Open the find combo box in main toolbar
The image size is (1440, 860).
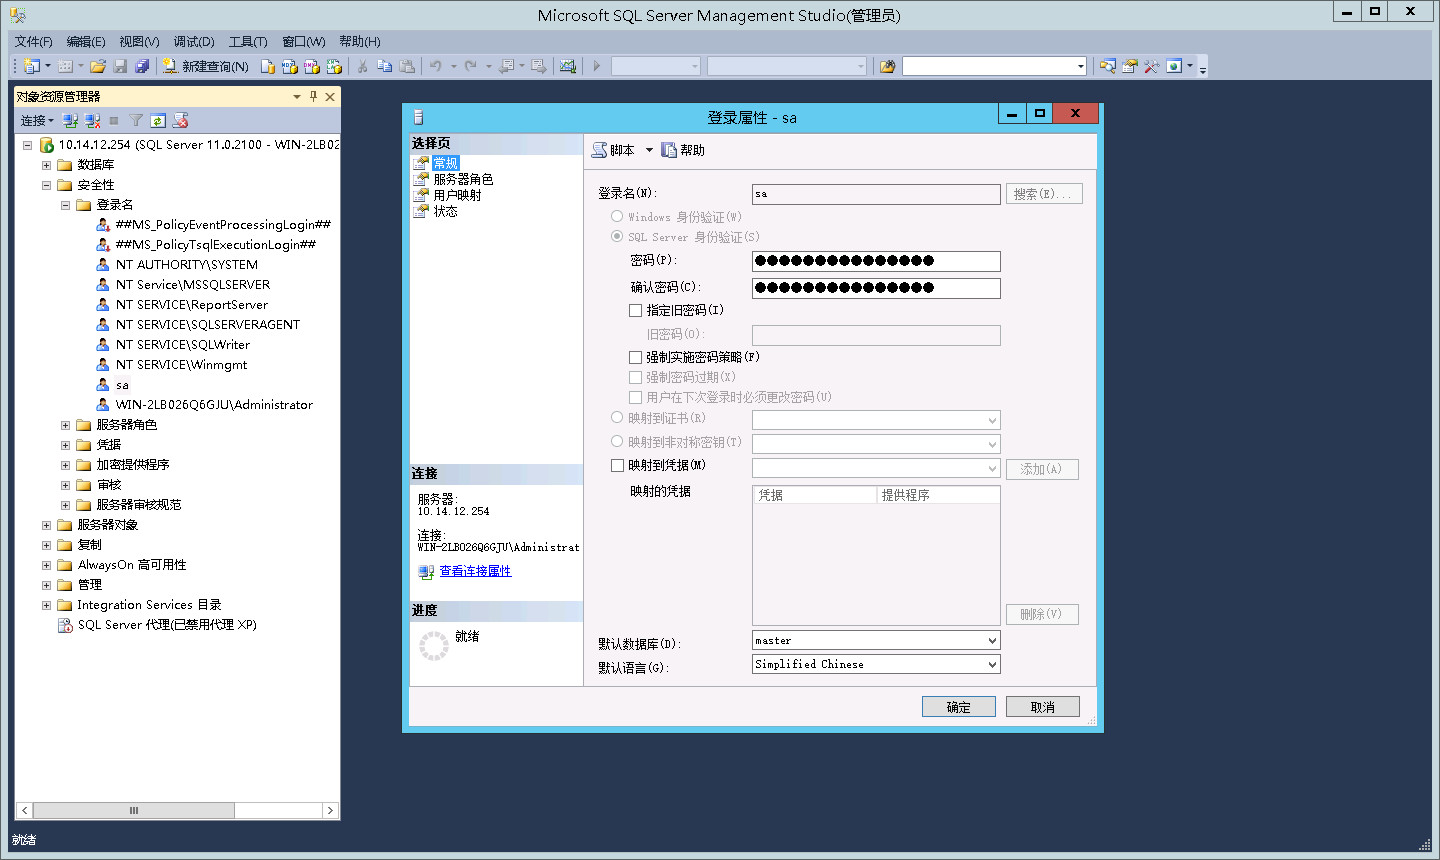(1081, 66)
